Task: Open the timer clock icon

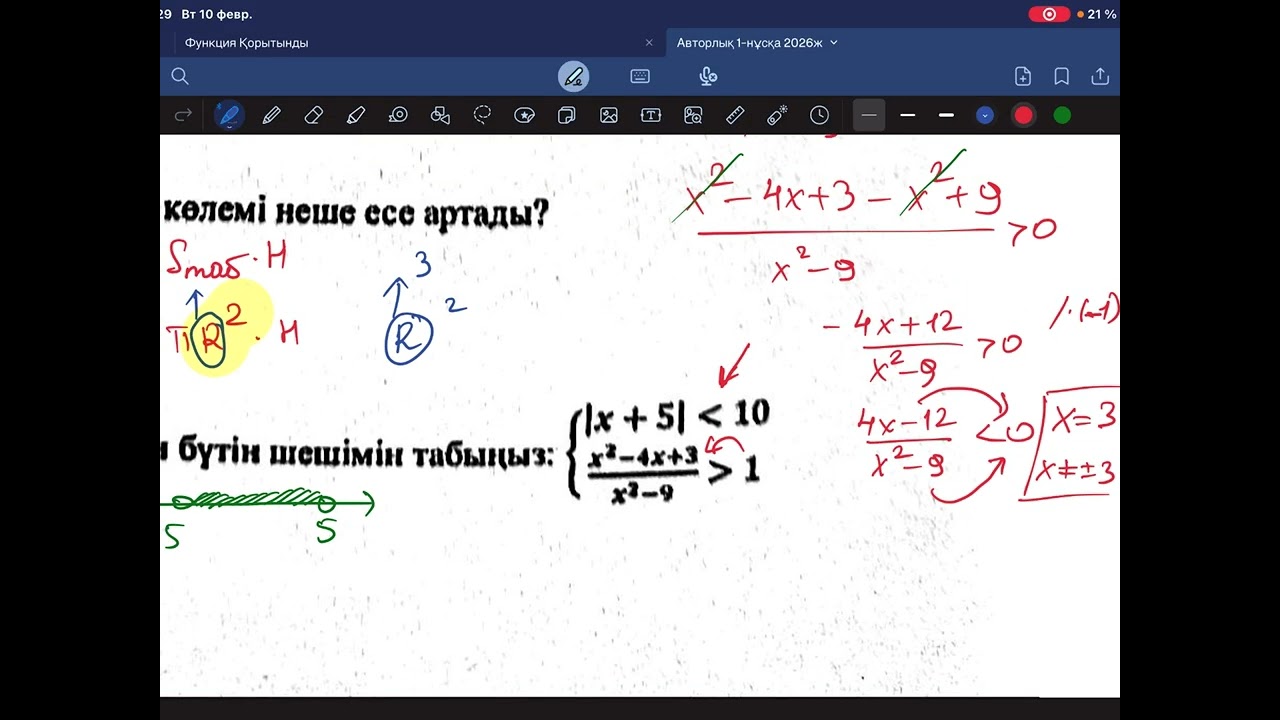Action: pos(819,115)
